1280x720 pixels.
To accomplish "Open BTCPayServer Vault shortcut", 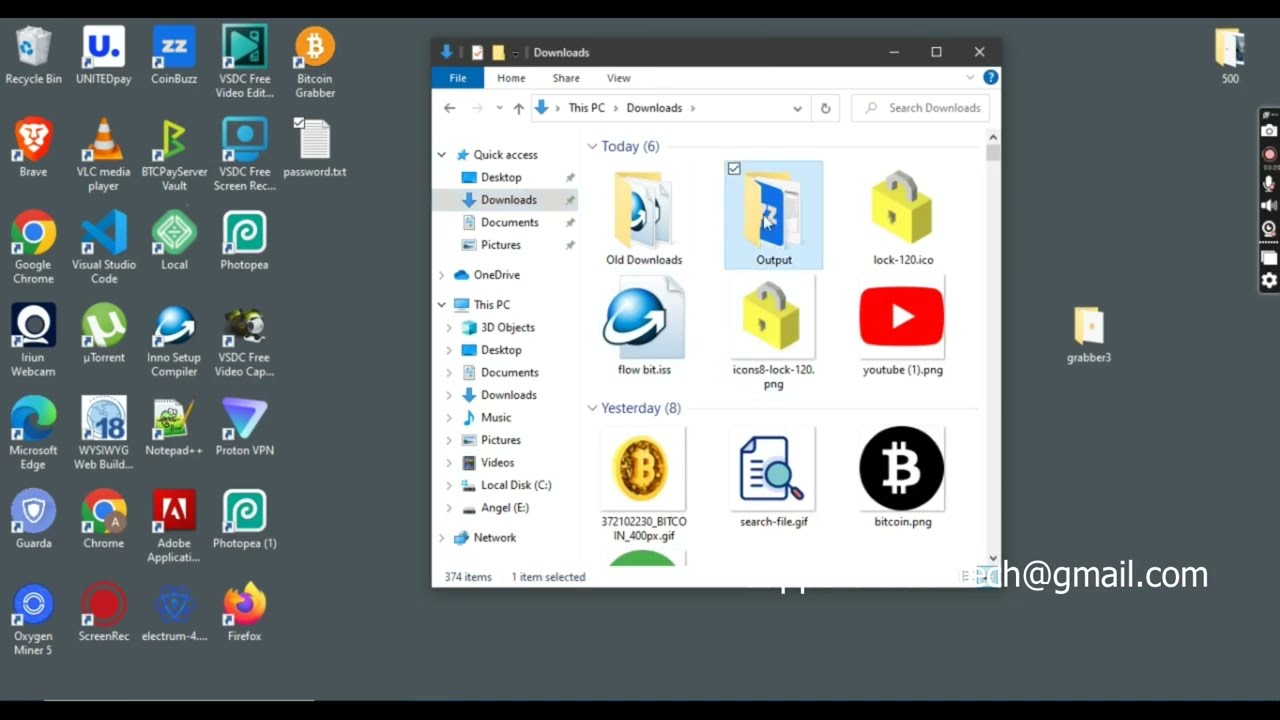I will tap(174, 155).
